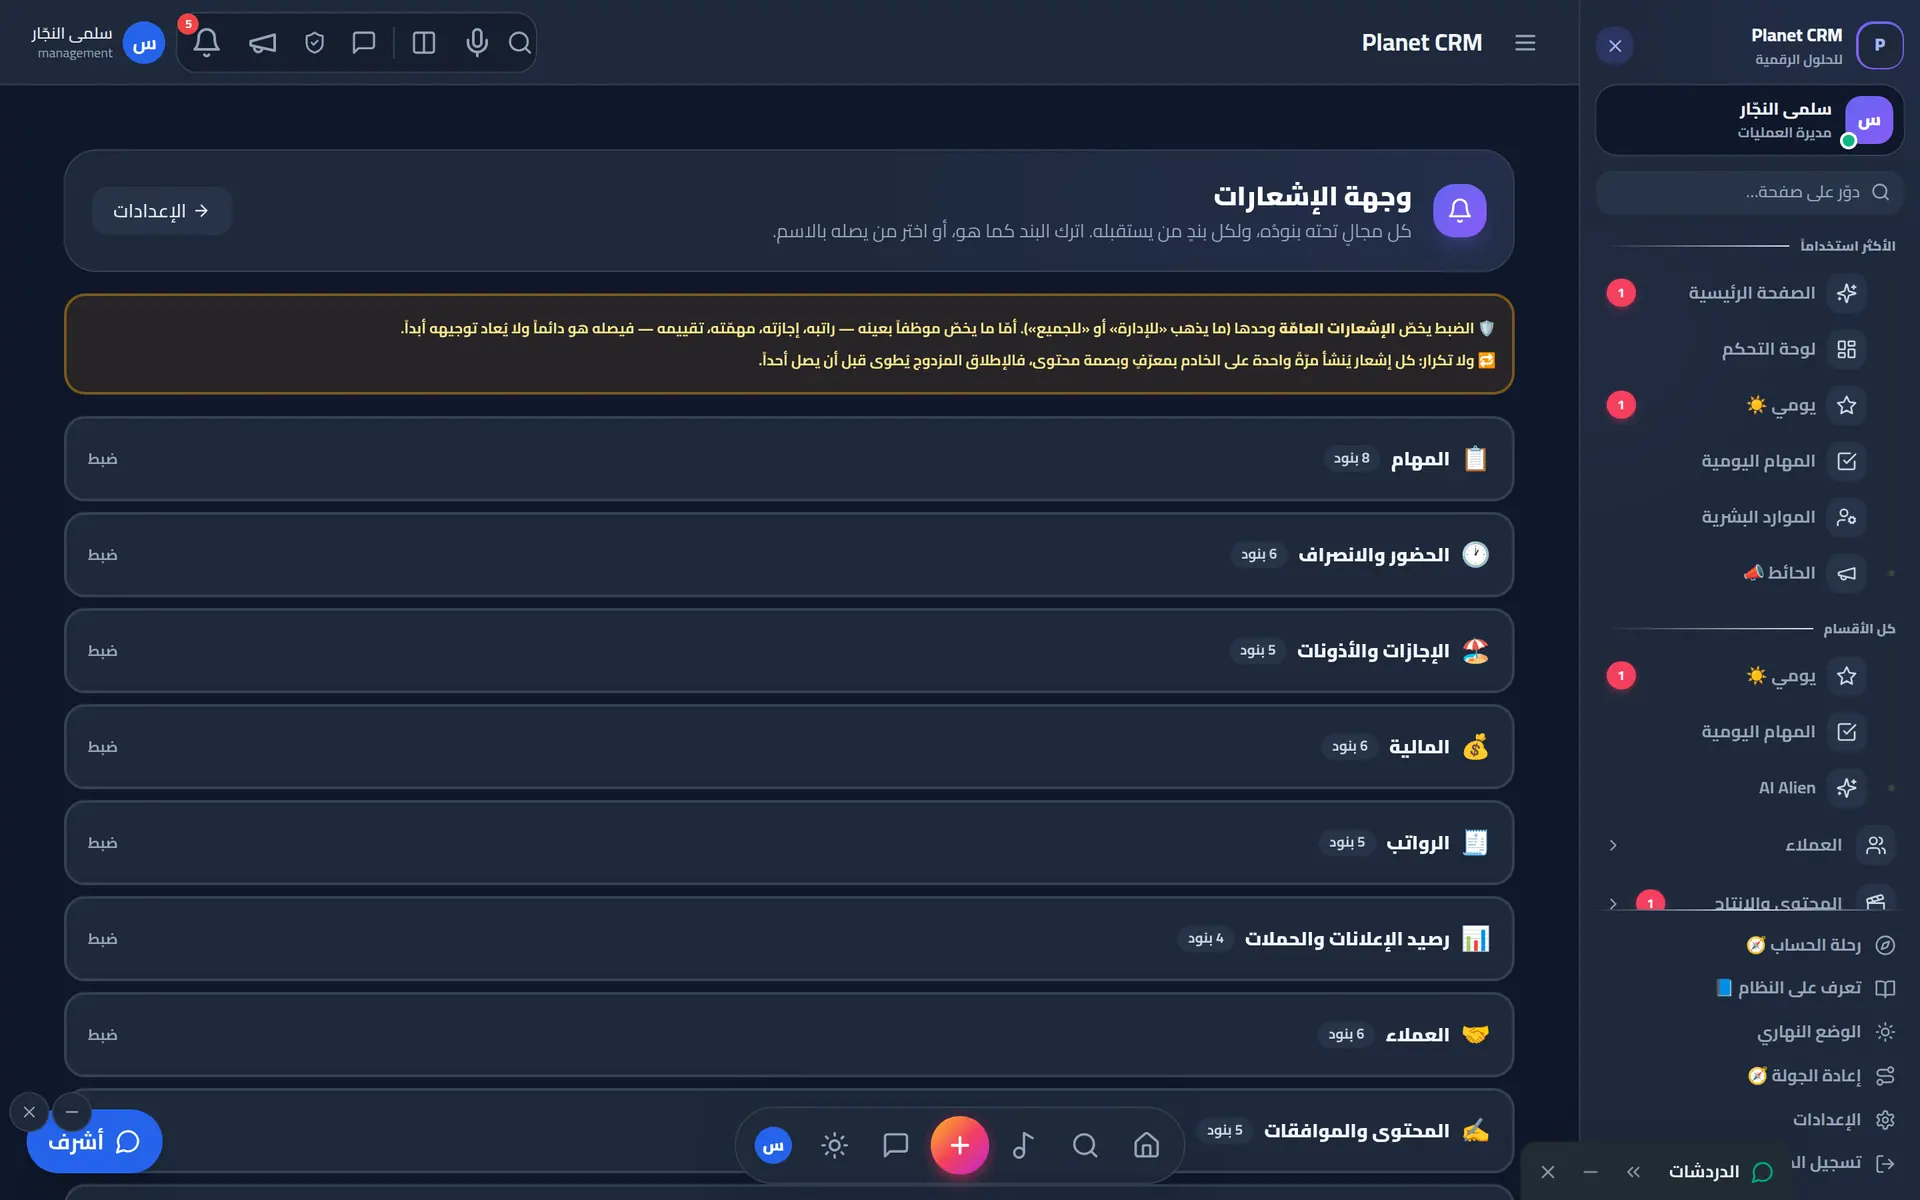Expand المالية section via ضبط

click(102, 747)
